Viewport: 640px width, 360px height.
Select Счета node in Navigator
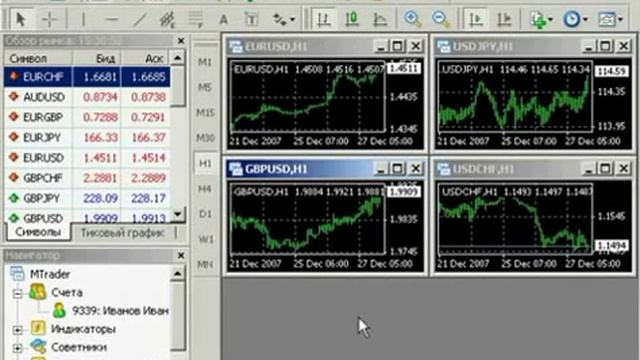point(67,293)
